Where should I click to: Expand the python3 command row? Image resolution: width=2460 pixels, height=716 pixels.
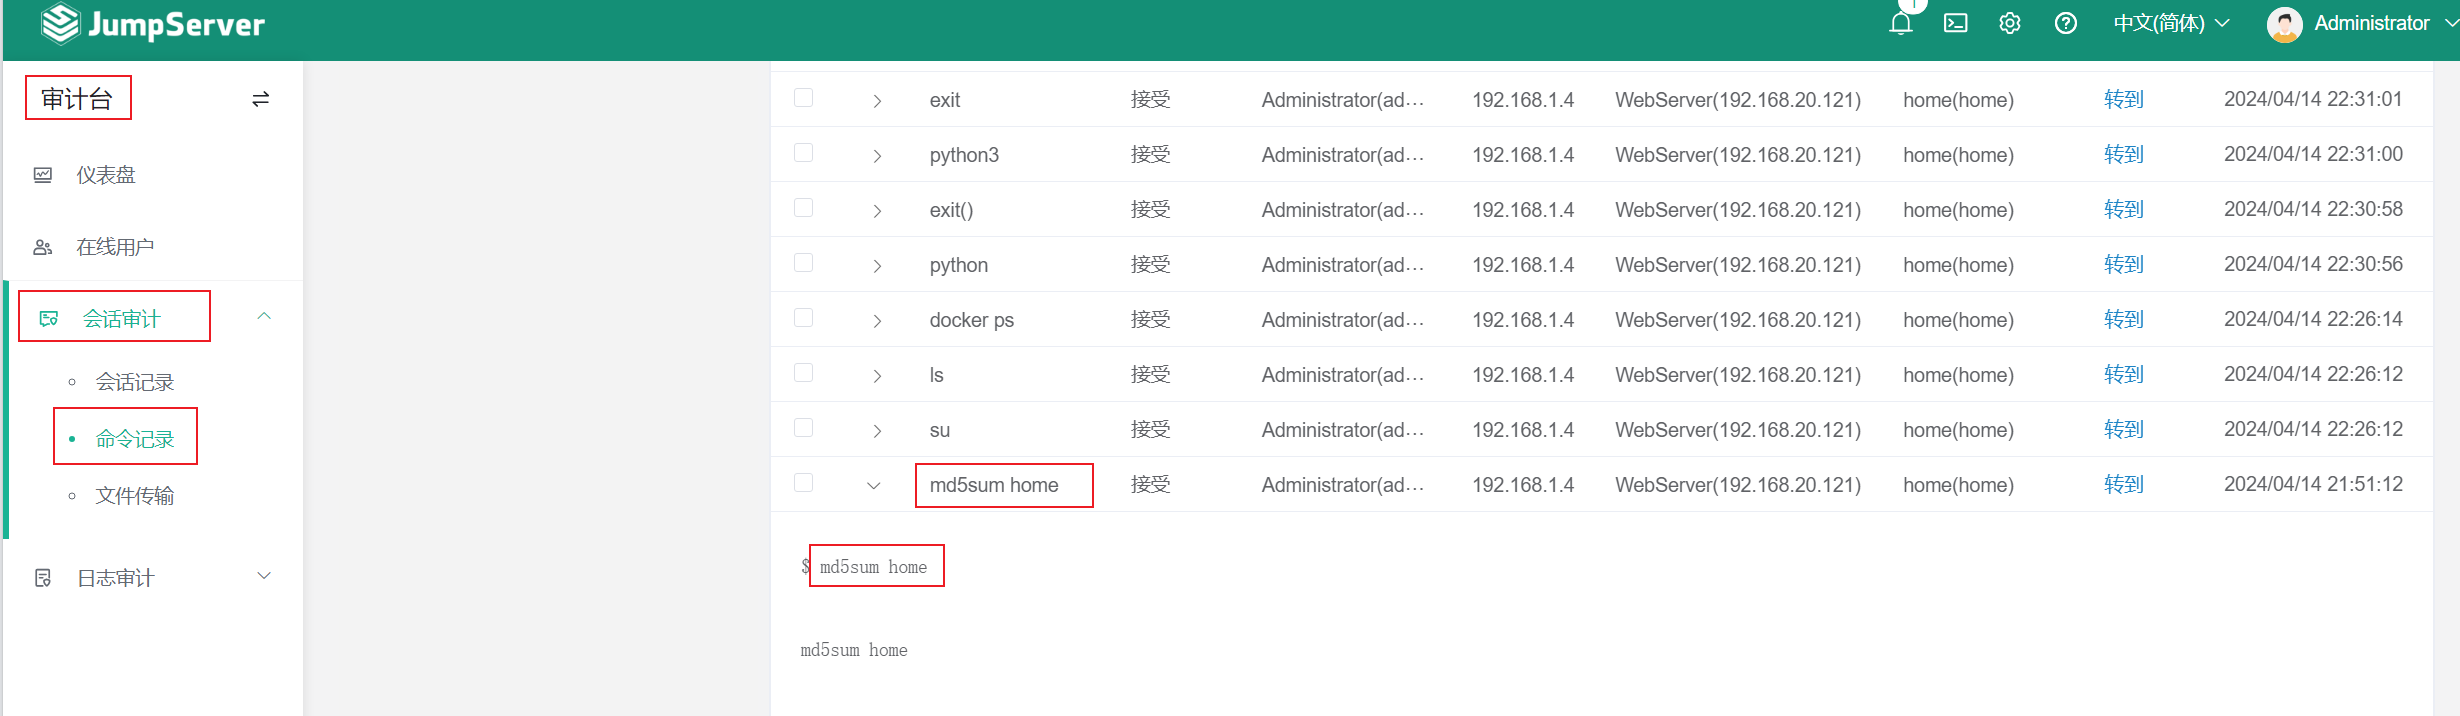[x=877, y=155]
